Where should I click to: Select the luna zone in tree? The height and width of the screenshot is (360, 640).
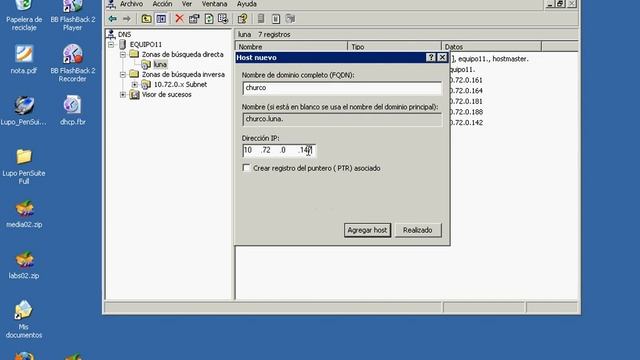click(x=160, y=64)
